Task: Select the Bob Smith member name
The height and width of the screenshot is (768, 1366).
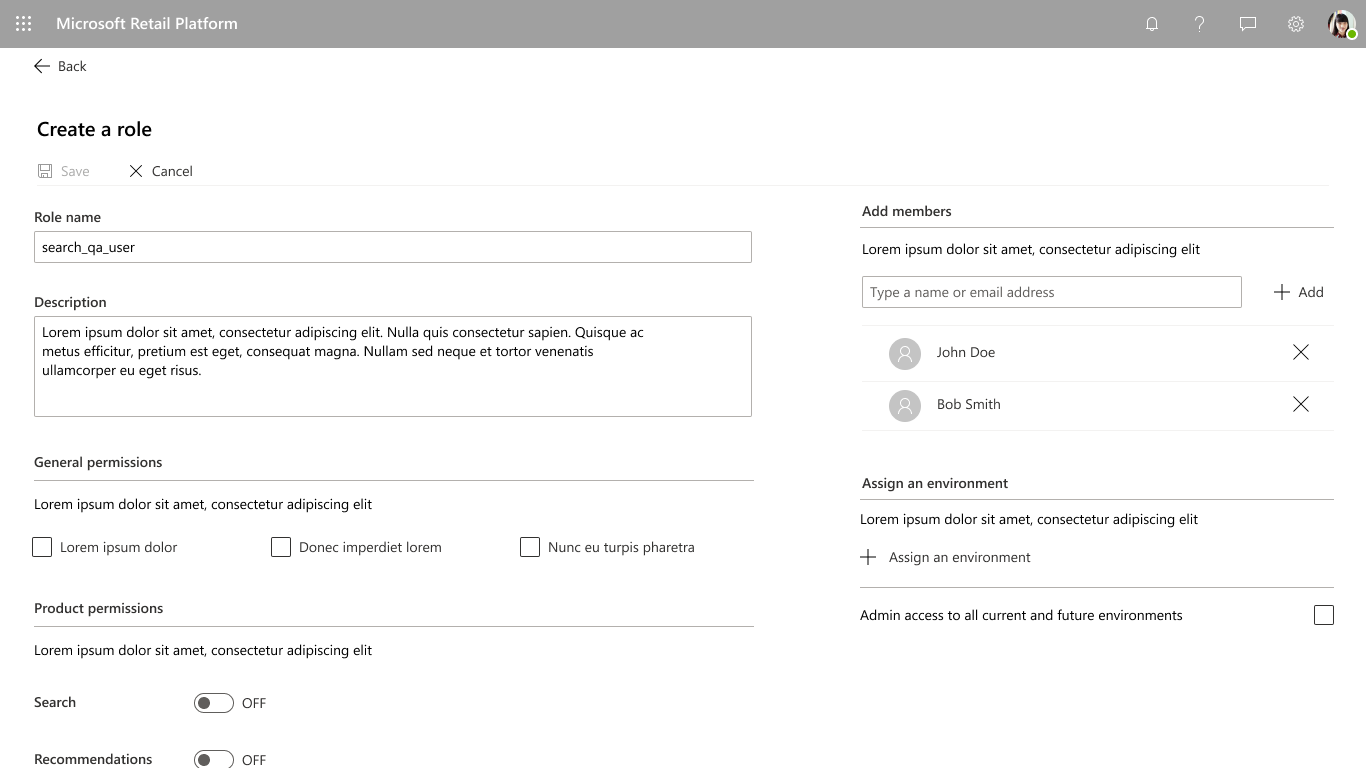Action: click(969, 404)
